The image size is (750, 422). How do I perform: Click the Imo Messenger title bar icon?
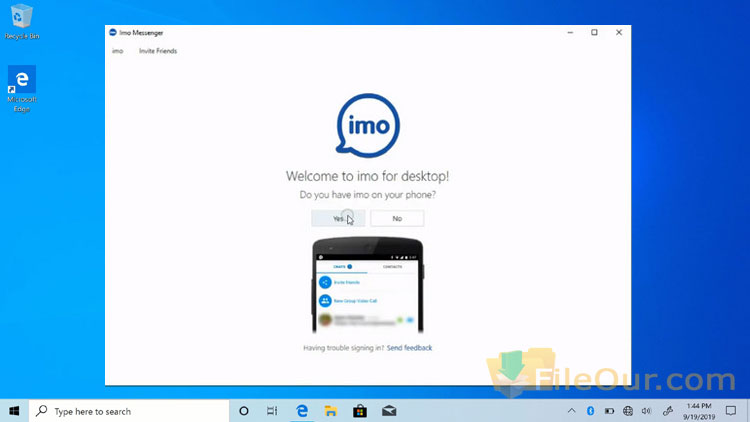113,33
